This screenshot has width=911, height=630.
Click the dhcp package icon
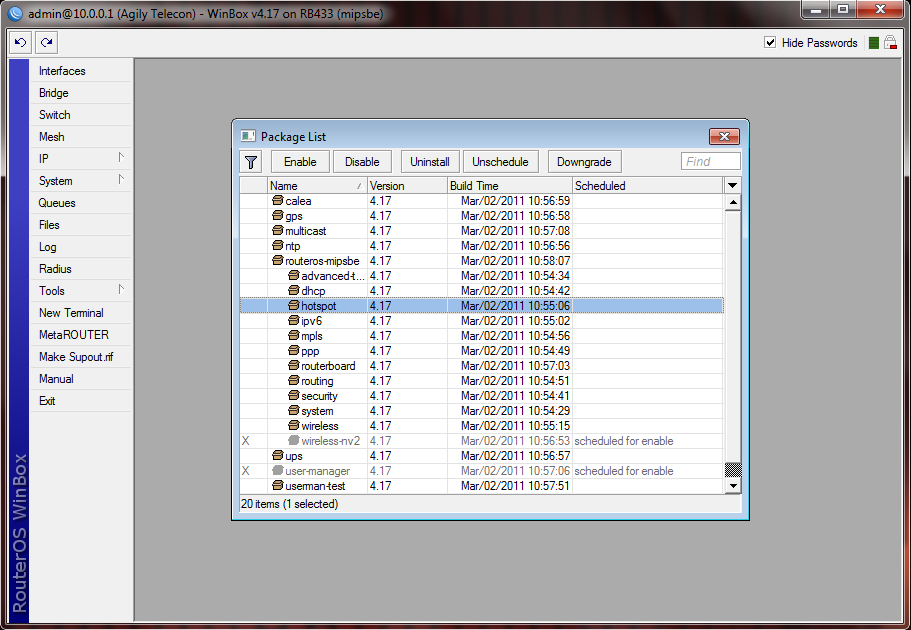point(294,291)
